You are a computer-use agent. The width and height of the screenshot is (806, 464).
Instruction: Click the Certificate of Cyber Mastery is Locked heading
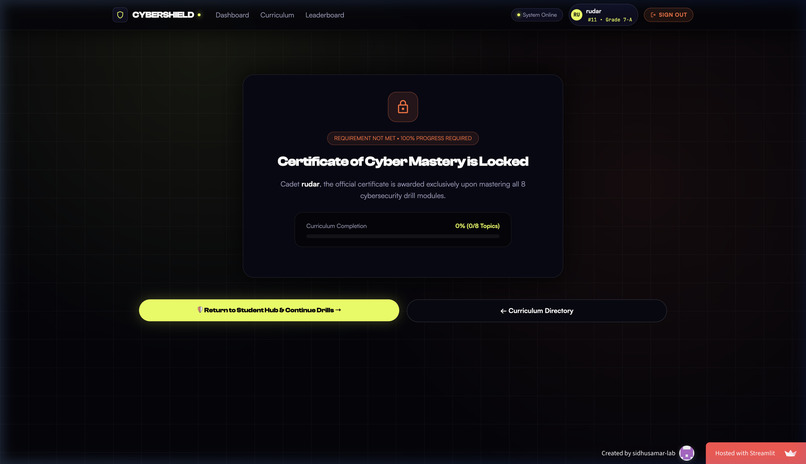coord(402,161)
